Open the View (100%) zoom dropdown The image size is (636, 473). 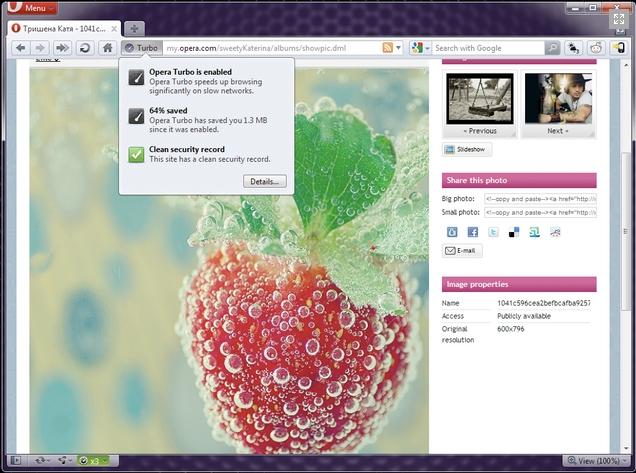pos(597,460)
